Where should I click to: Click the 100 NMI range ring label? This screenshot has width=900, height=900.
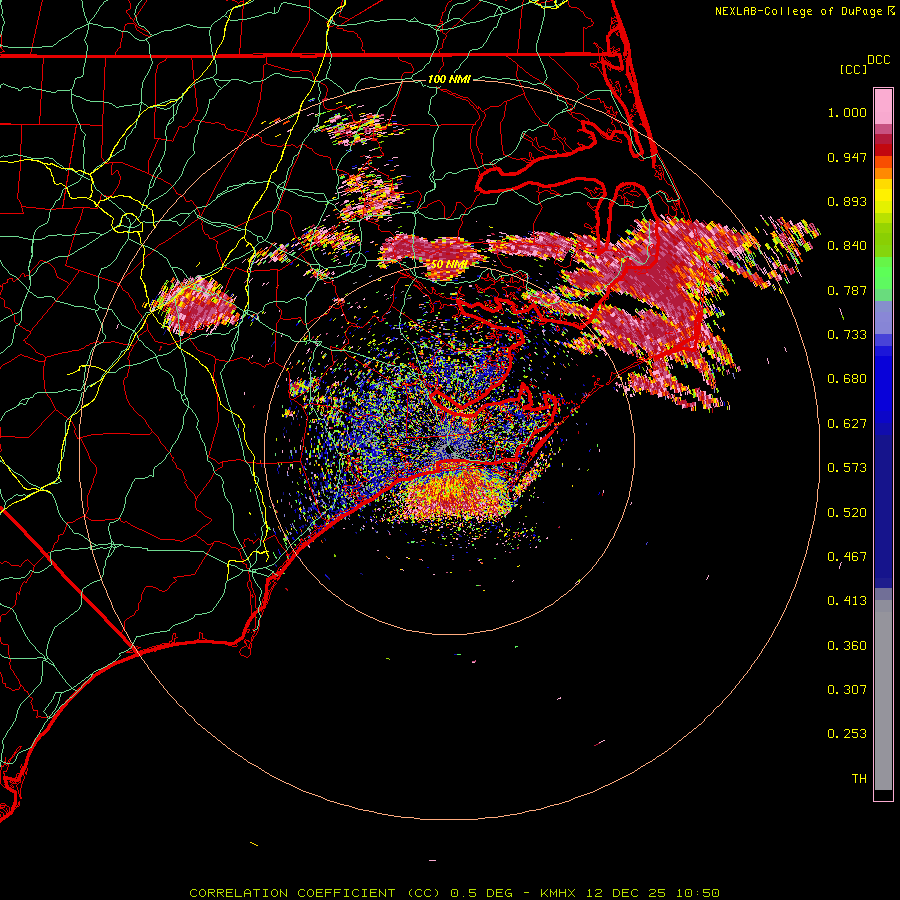coord(449,79)
